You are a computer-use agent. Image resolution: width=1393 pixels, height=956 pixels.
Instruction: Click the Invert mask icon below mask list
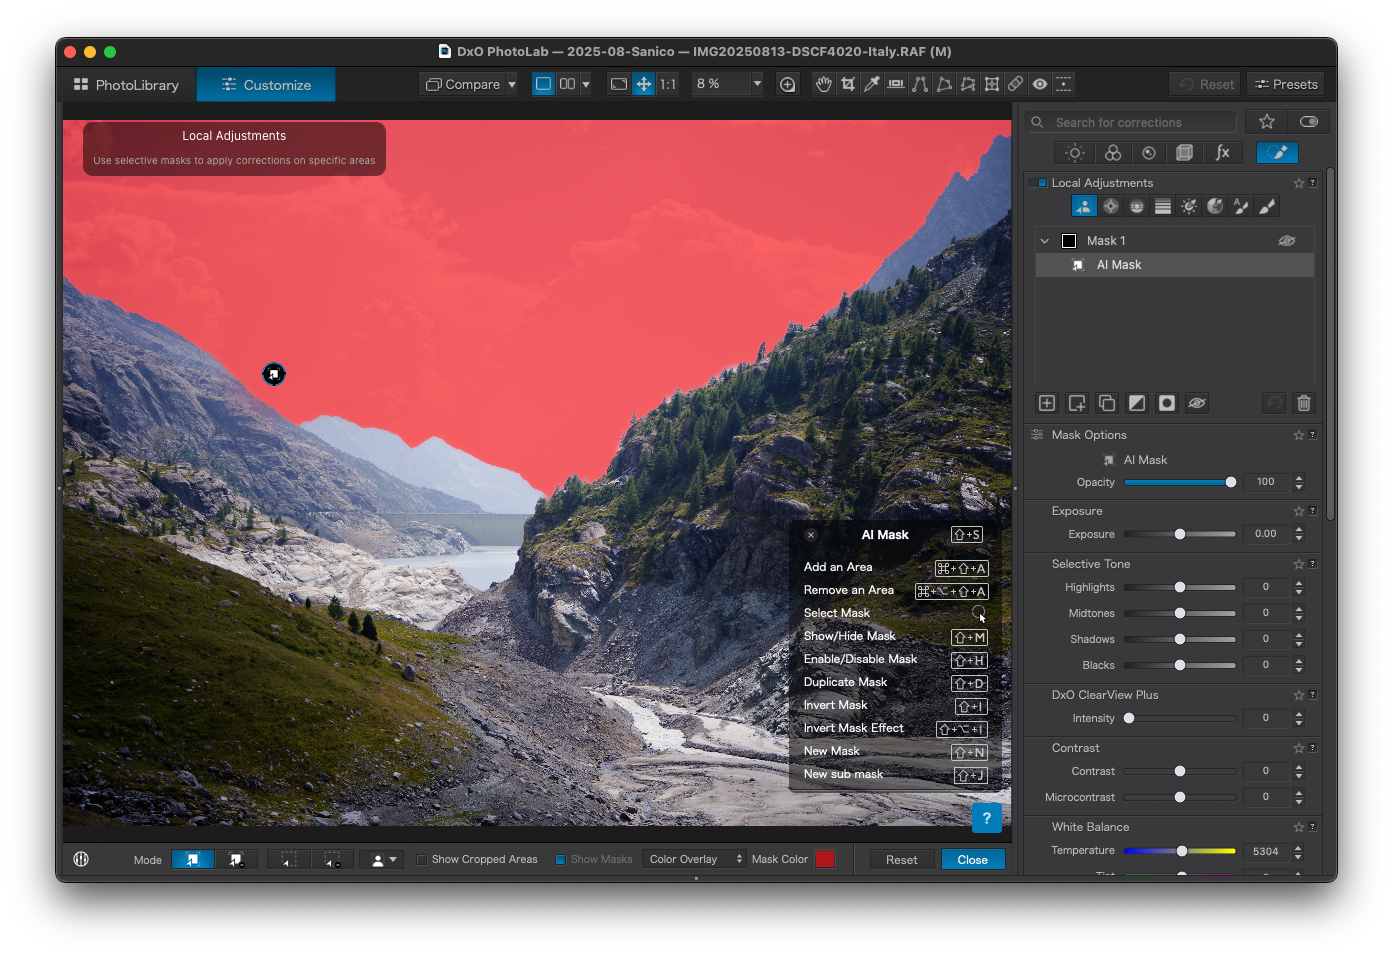1137,403
